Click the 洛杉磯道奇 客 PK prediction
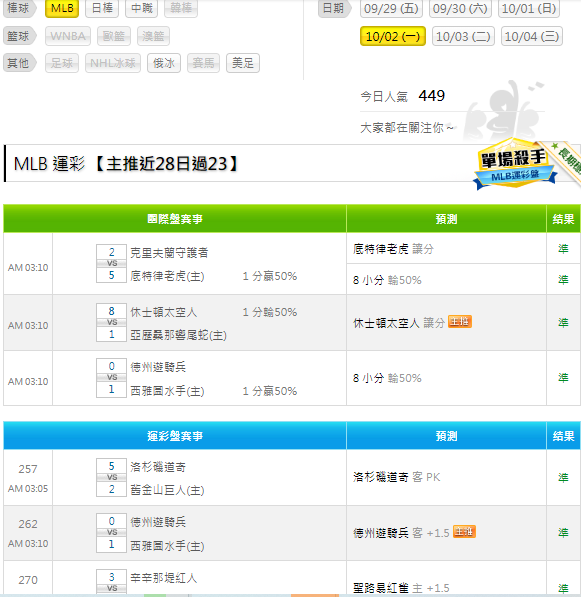The image size is (581, 597). 396,477
